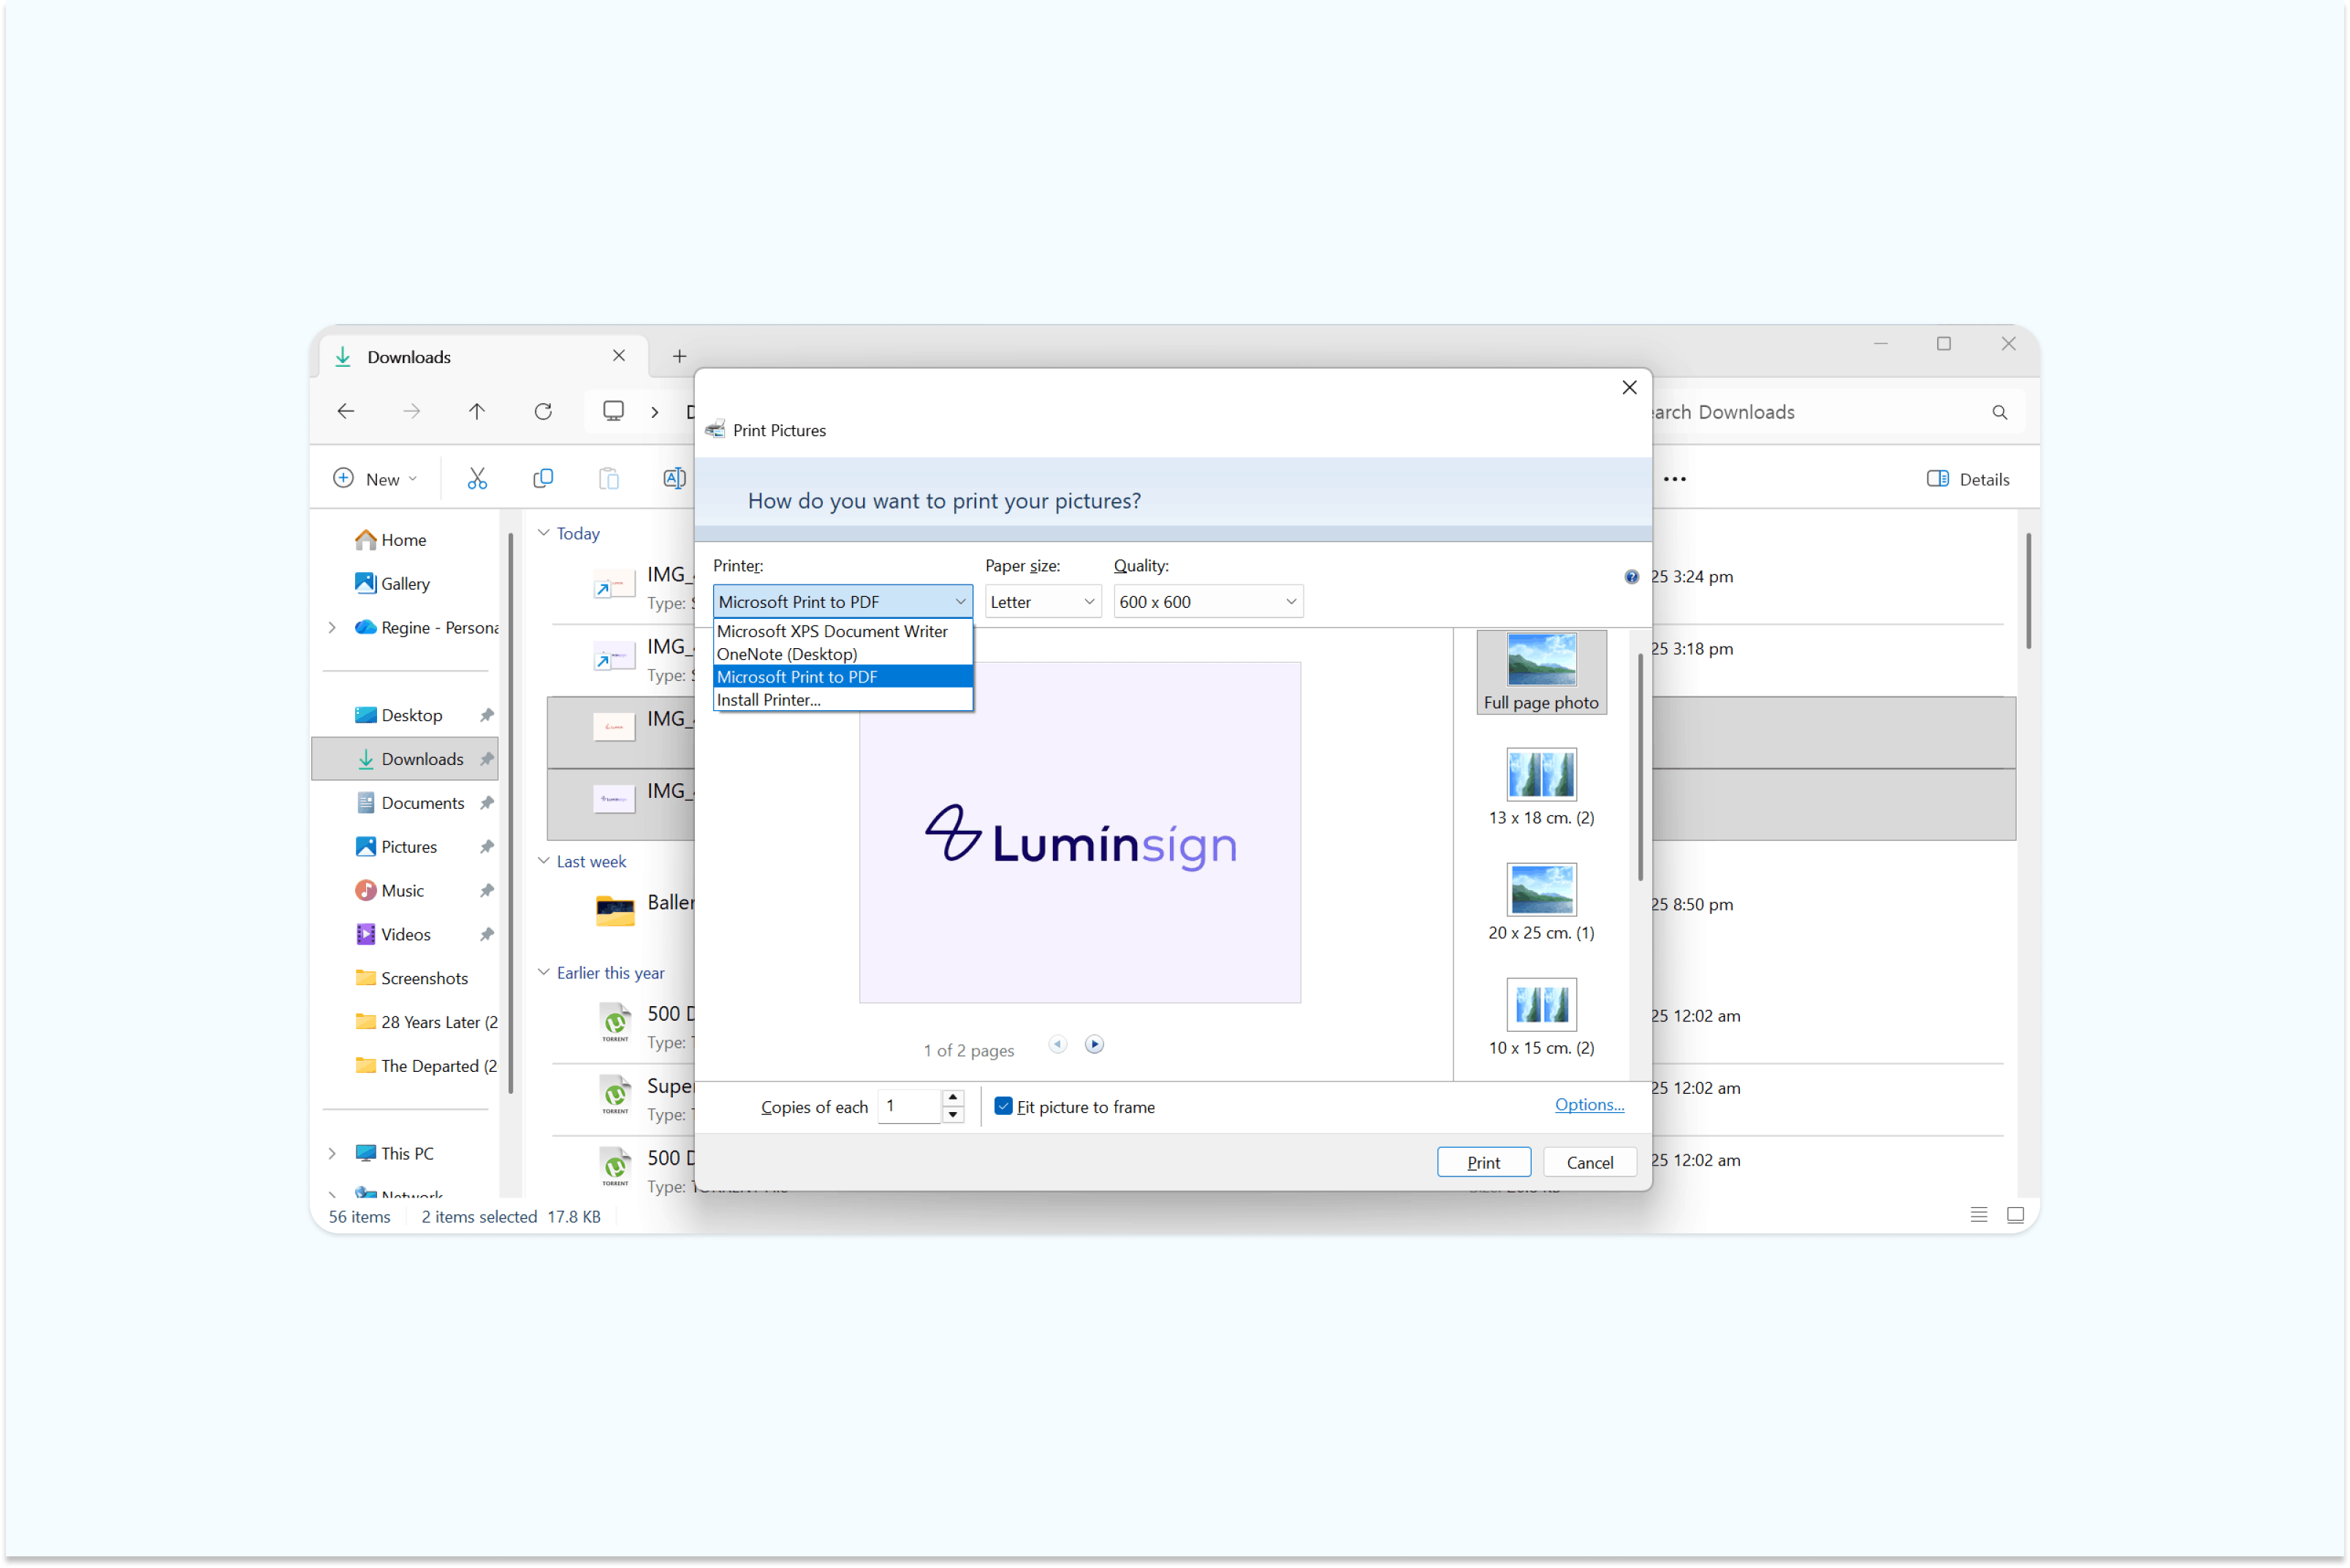This screenshot has width=2350, height=1568.
Task: Toggle the Details pane button
Action: tap(1967, 479)
